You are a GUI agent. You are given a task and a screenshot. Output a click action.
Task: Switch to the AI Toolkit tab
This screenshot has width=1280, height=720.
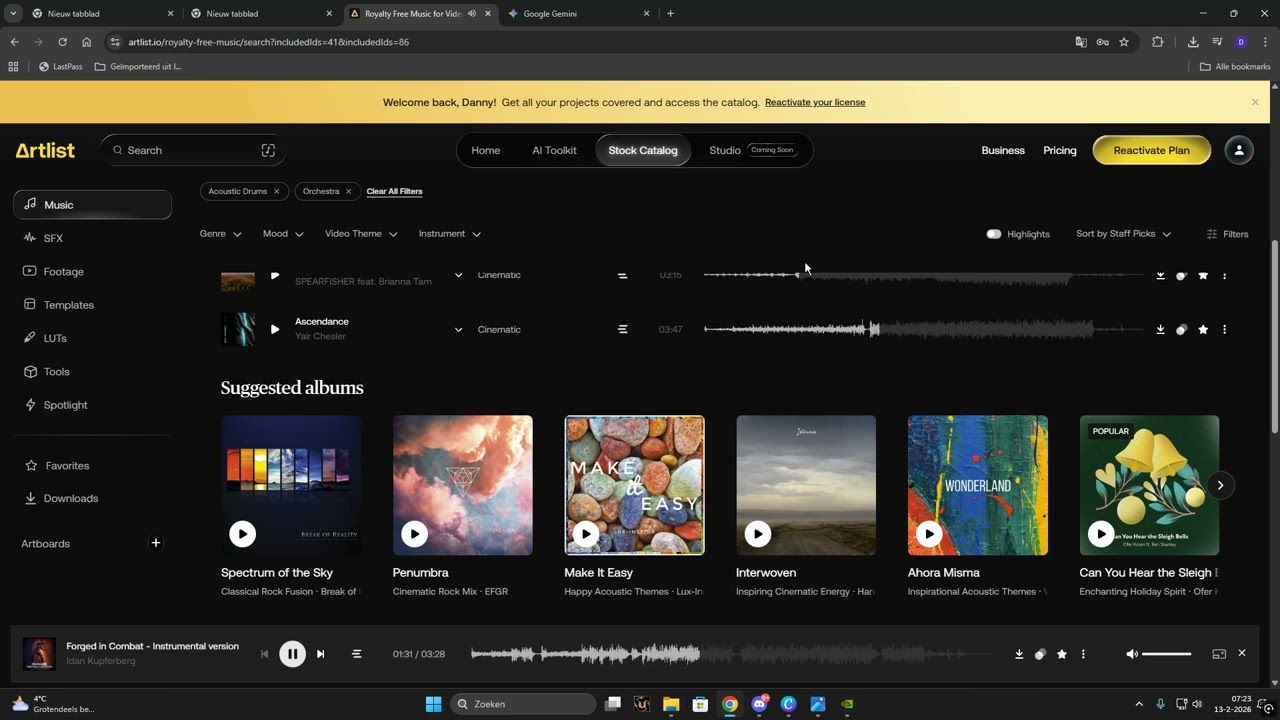pos(554,150)
